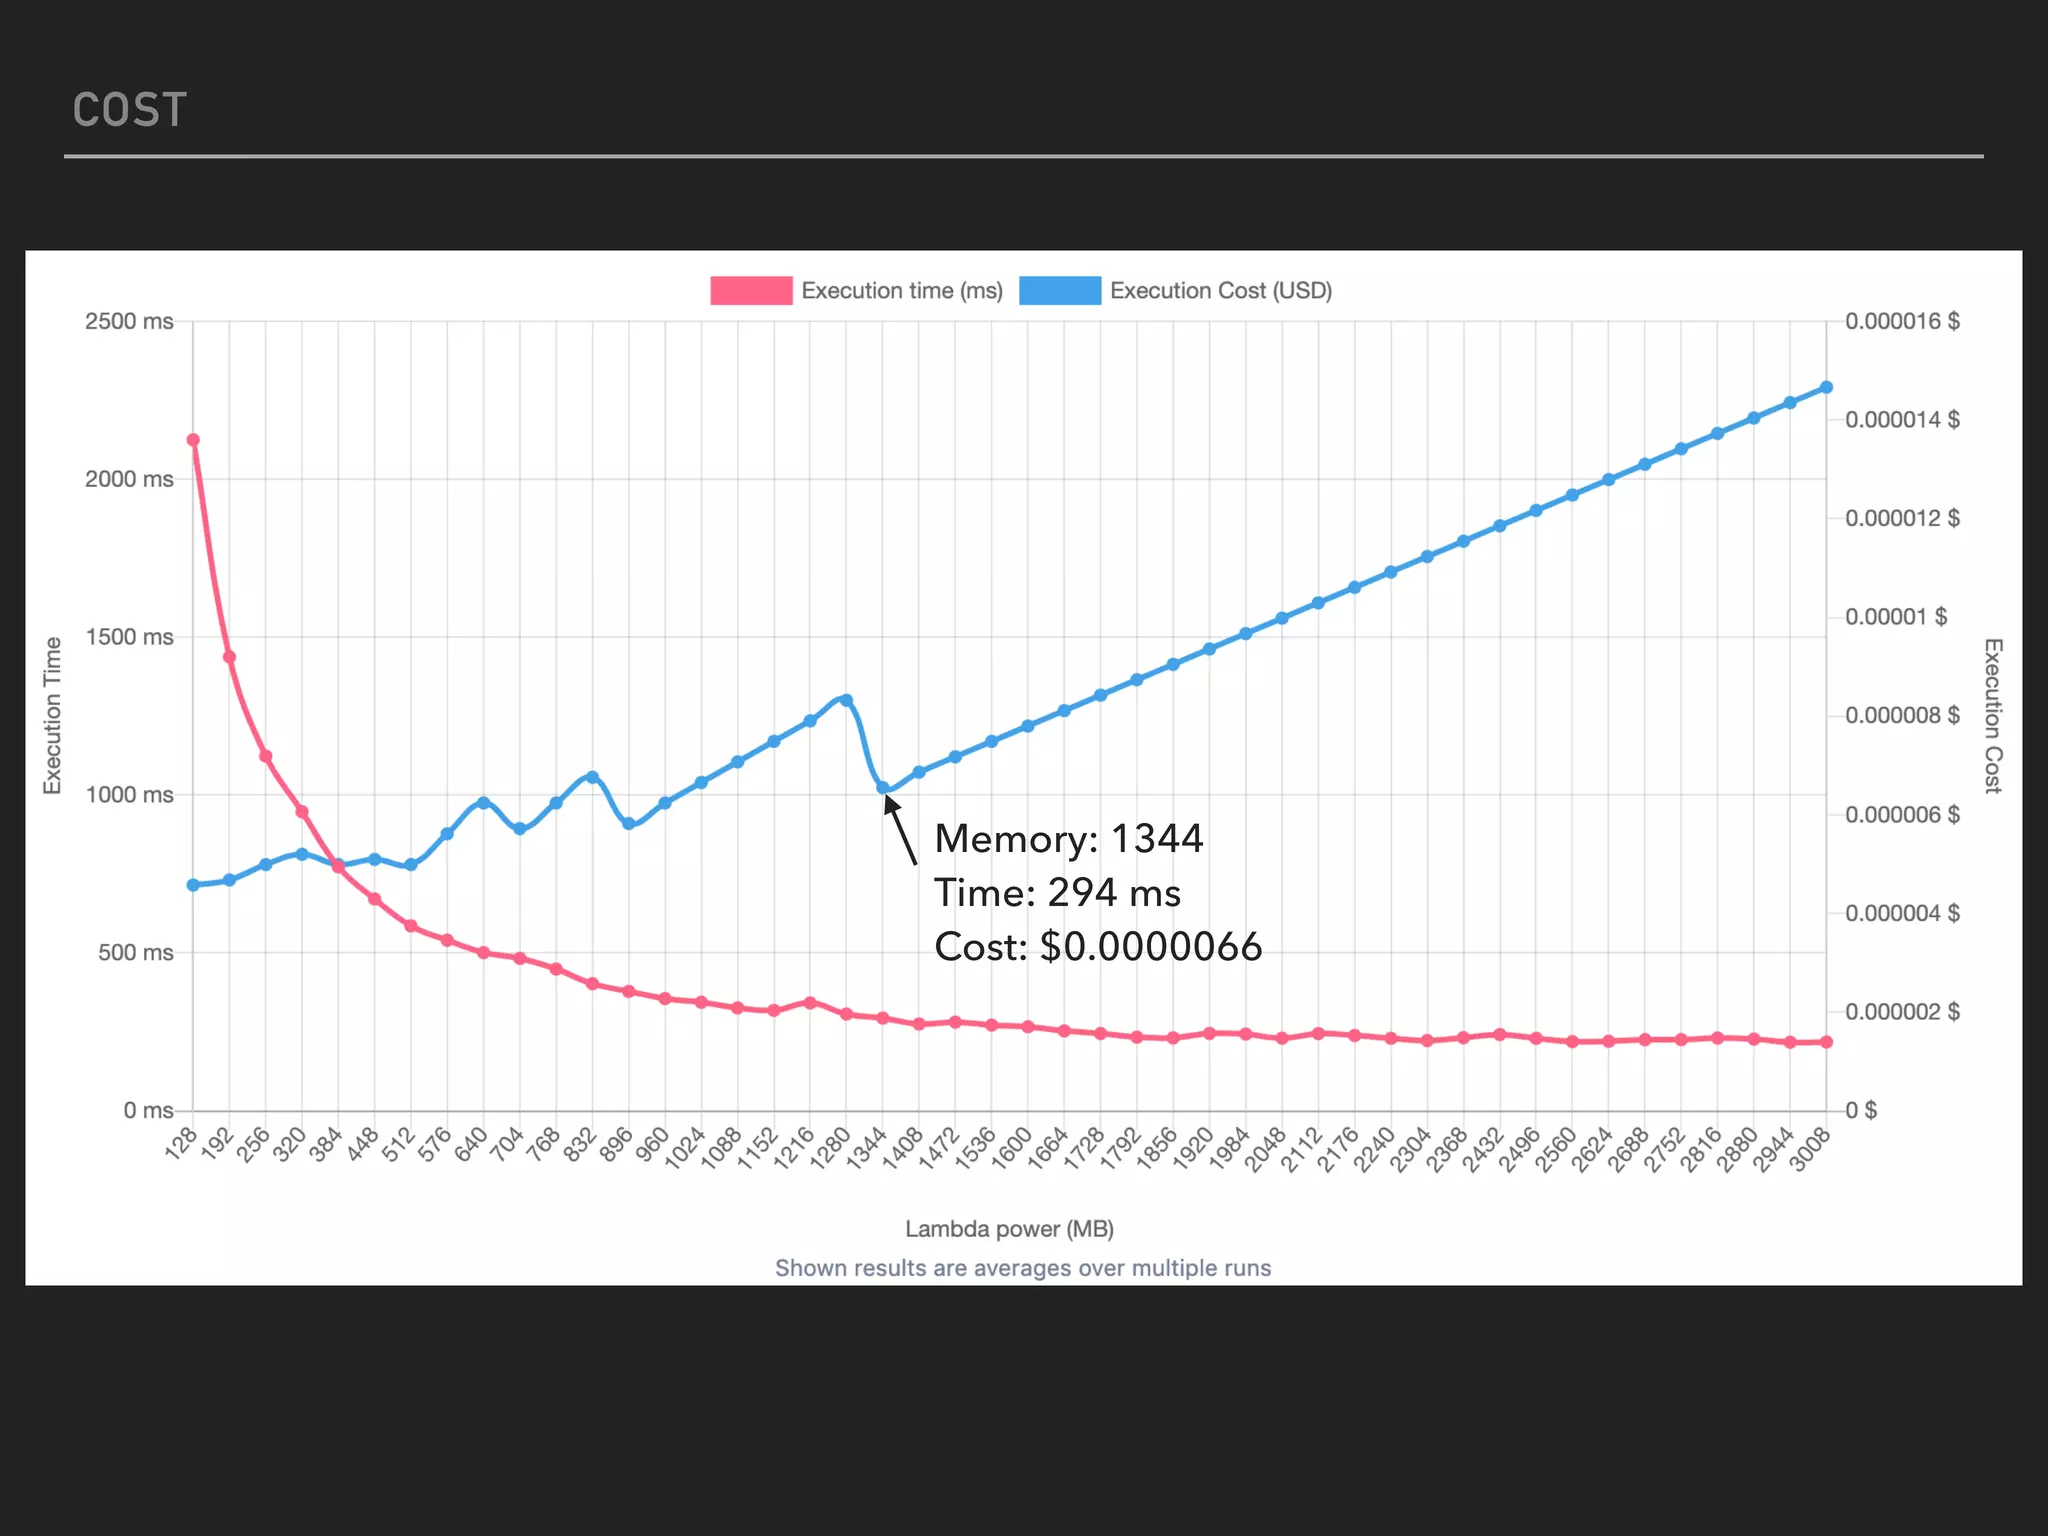Select the blue cost data point at 3008 MB

point(1825,387)
